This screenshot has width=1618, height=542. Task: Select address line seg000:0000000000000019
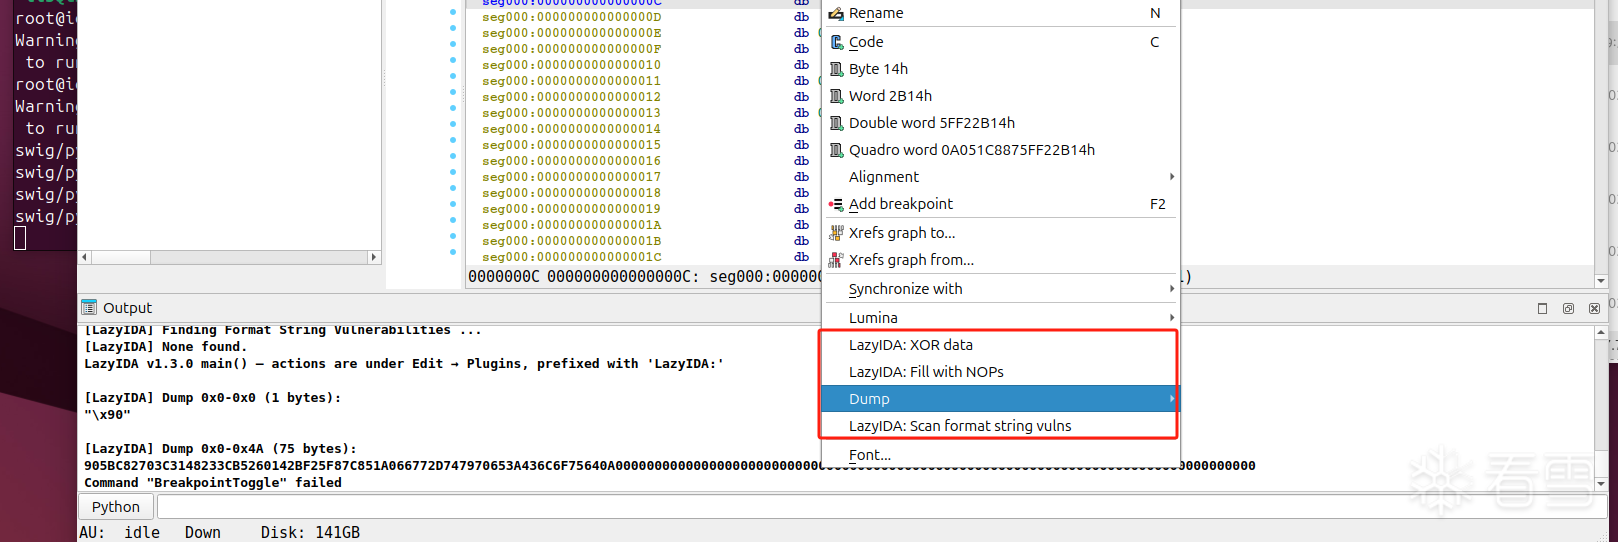point(571,209)
